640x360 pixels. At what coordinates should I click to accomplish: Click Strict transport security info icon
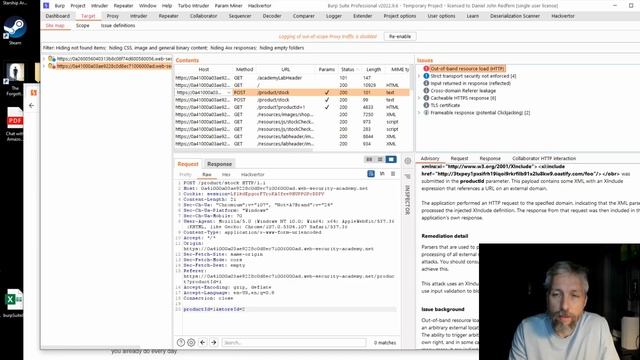click(426, 76)
